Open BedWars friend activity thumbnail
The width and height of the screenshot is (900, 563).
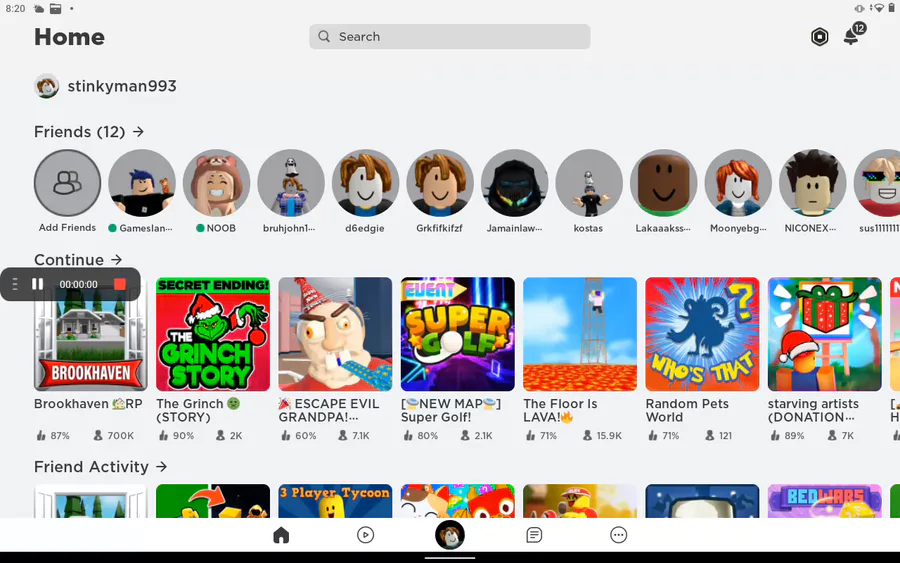824,501
